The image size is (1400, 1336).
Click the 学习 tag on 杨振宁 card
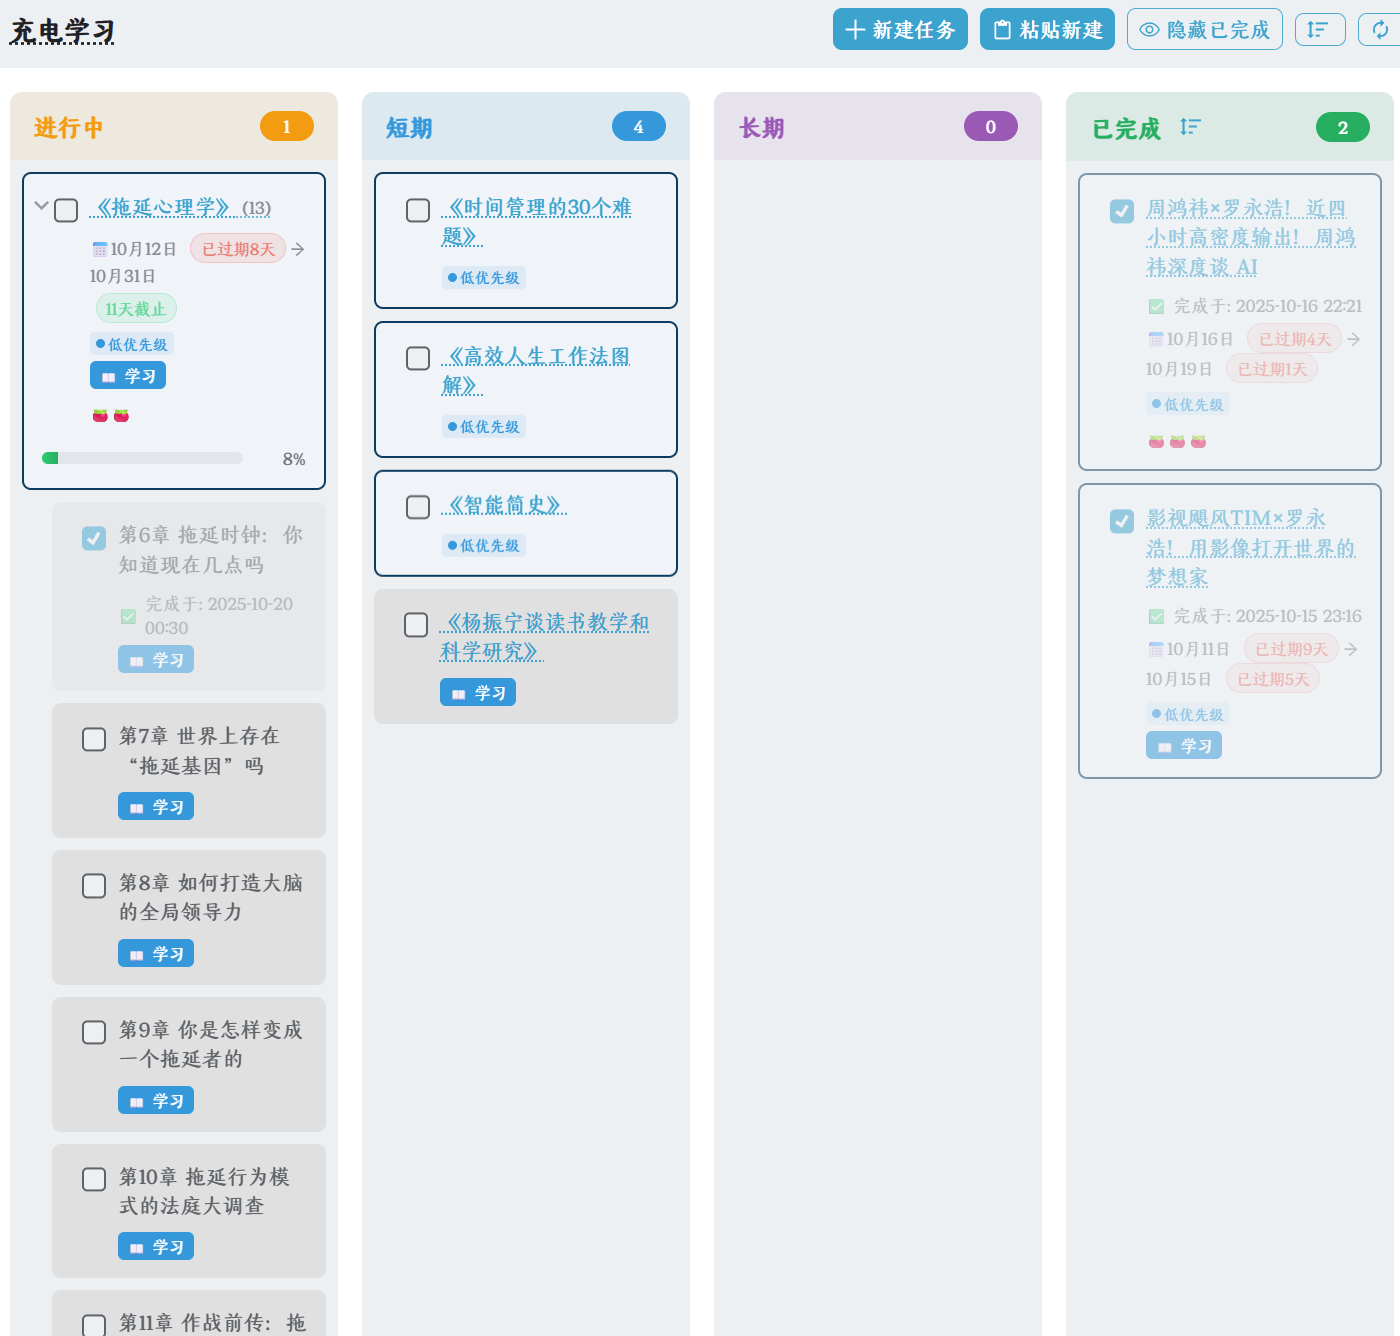tap(477, 691)
